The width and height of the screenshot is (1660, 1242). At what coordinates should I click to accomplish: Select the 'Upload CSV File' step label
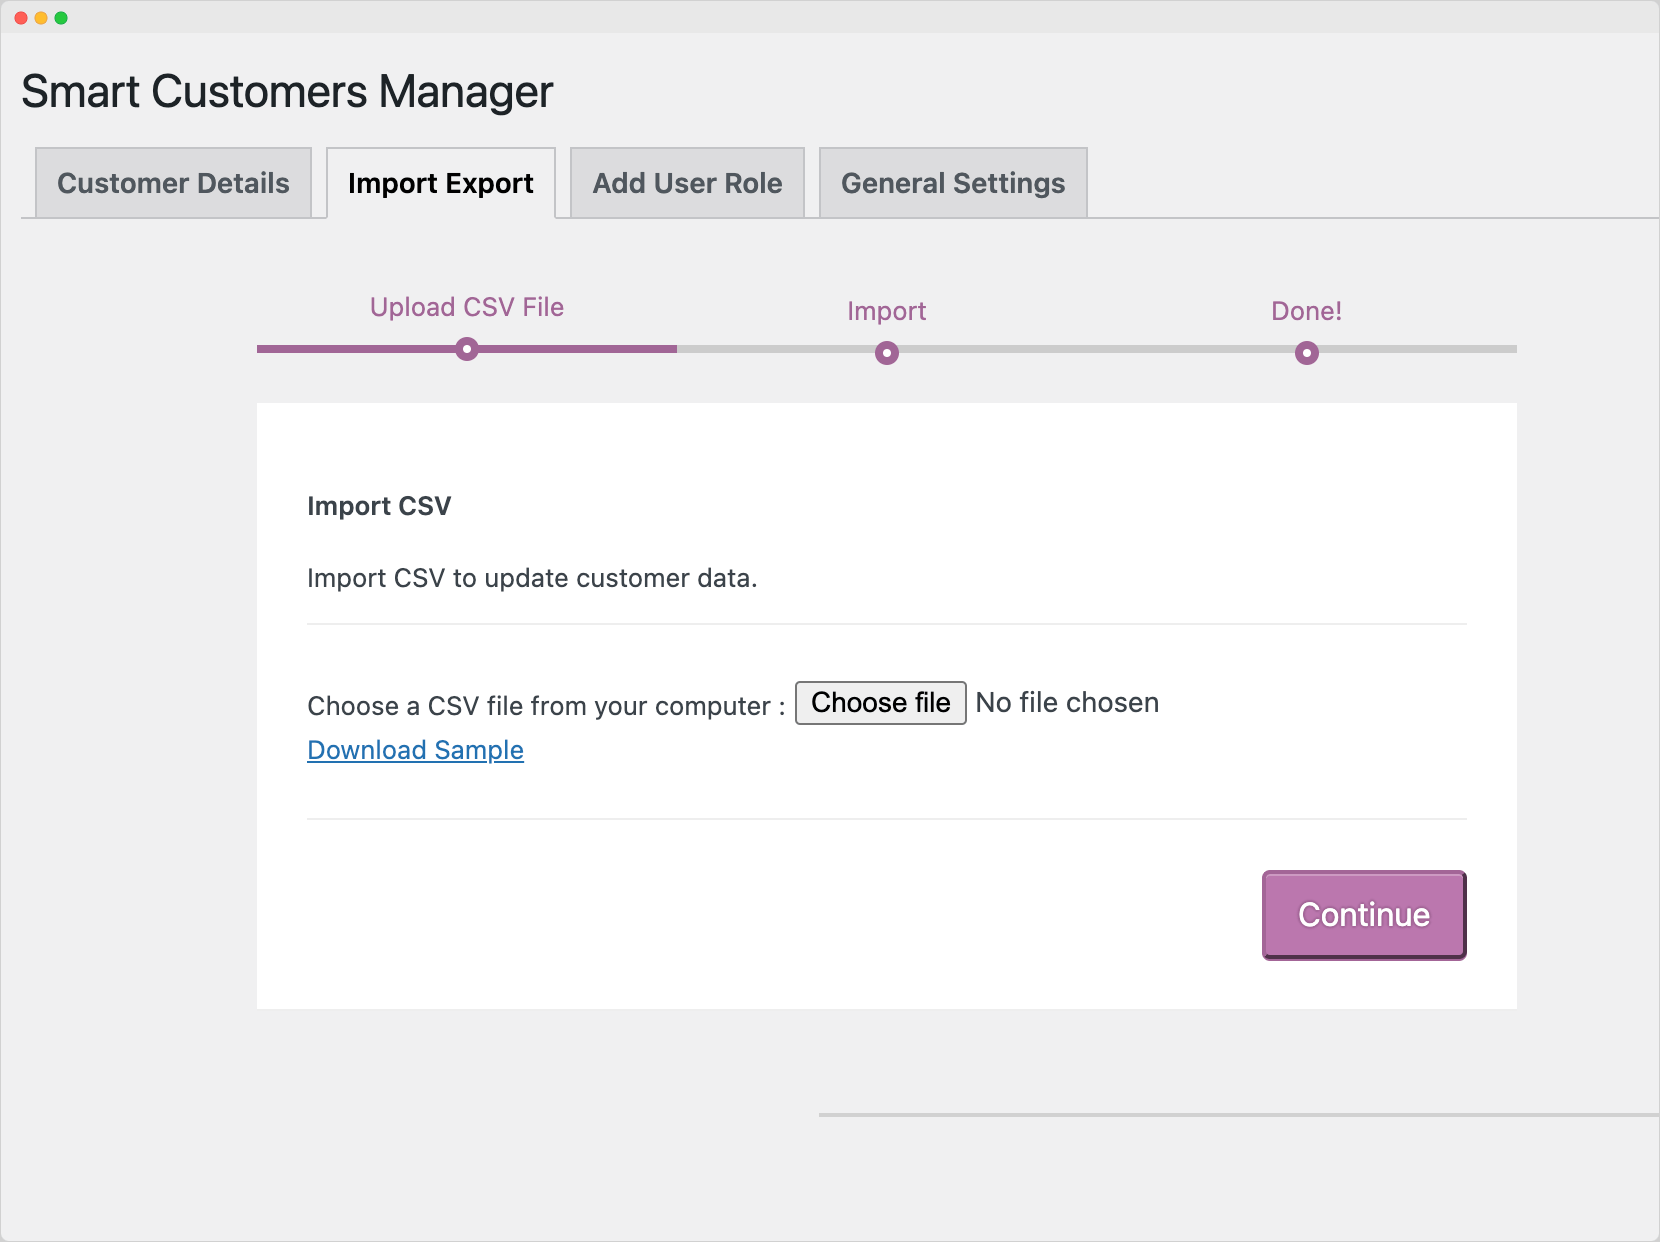tap(467, 307)
